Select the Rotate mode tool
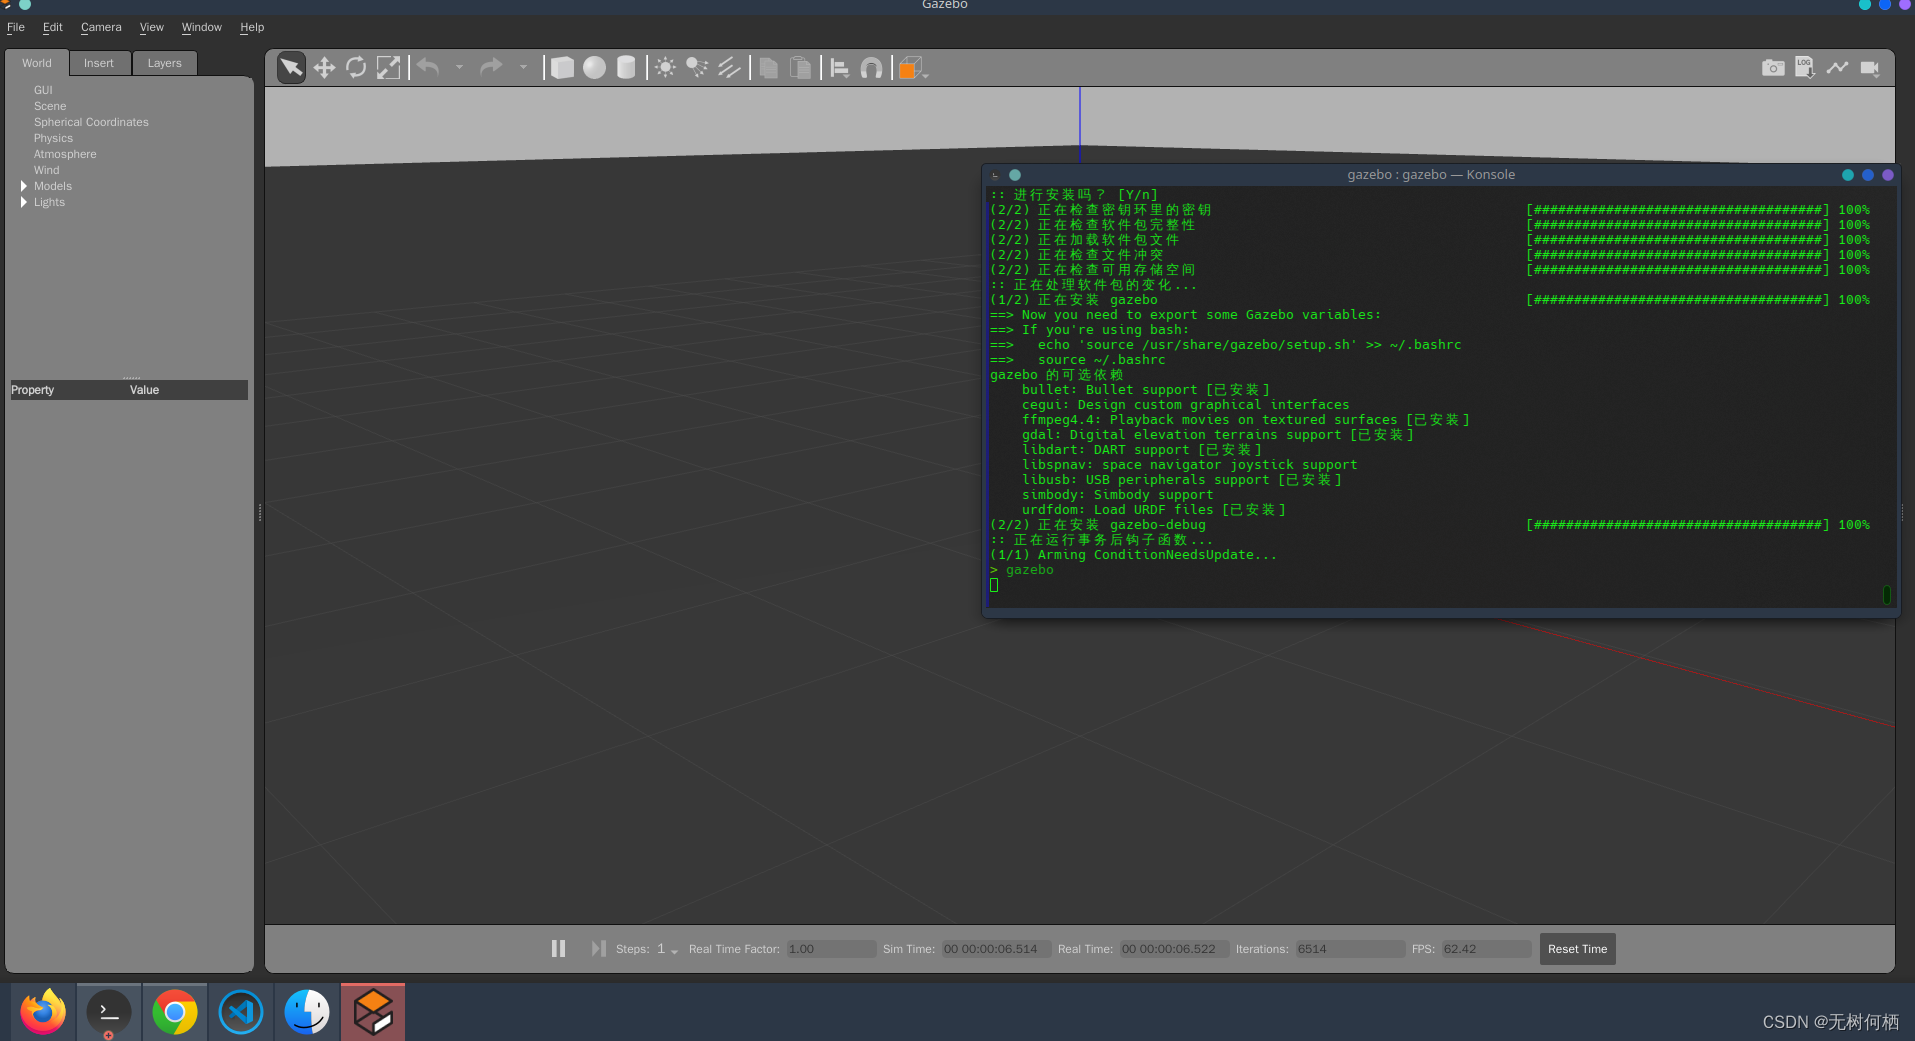 (x=357, y=67)
